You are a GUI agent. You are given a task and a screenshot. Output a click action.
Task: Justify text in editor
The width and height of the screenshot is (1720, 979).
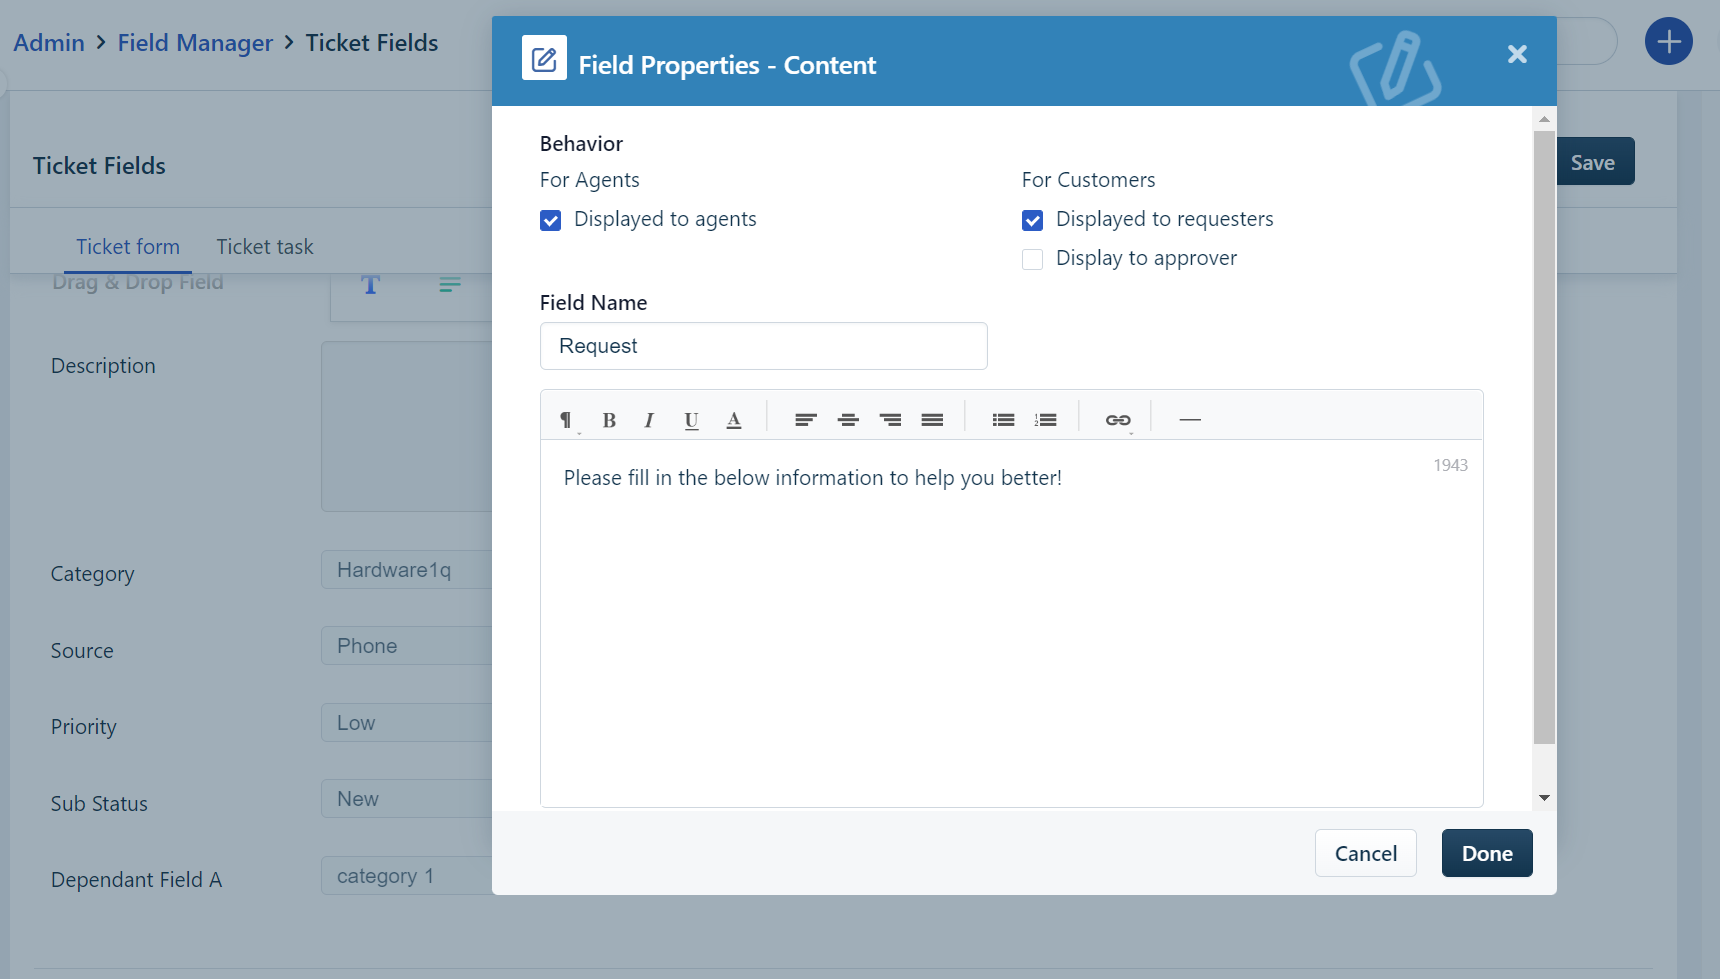coord(932,420)
